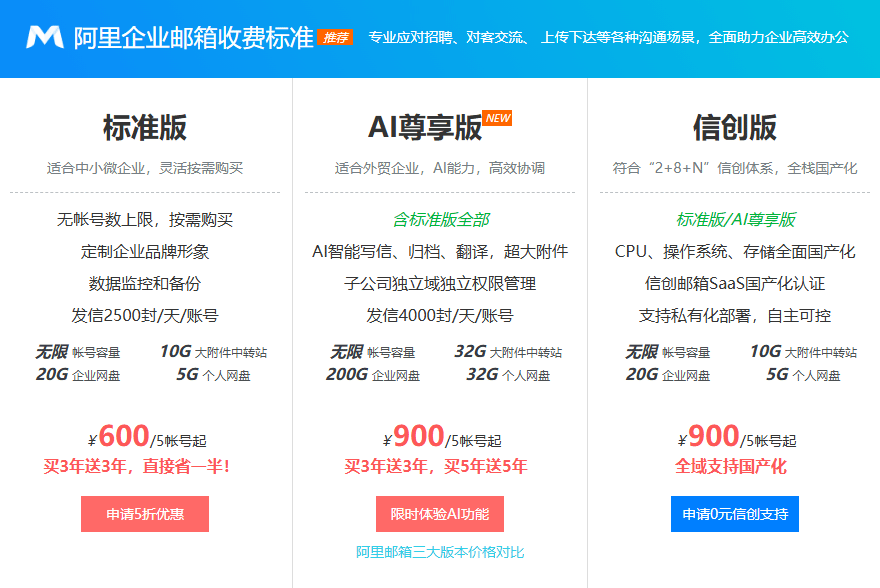Click the blue 申请0元信创支持 button

[x=735, y=514]
